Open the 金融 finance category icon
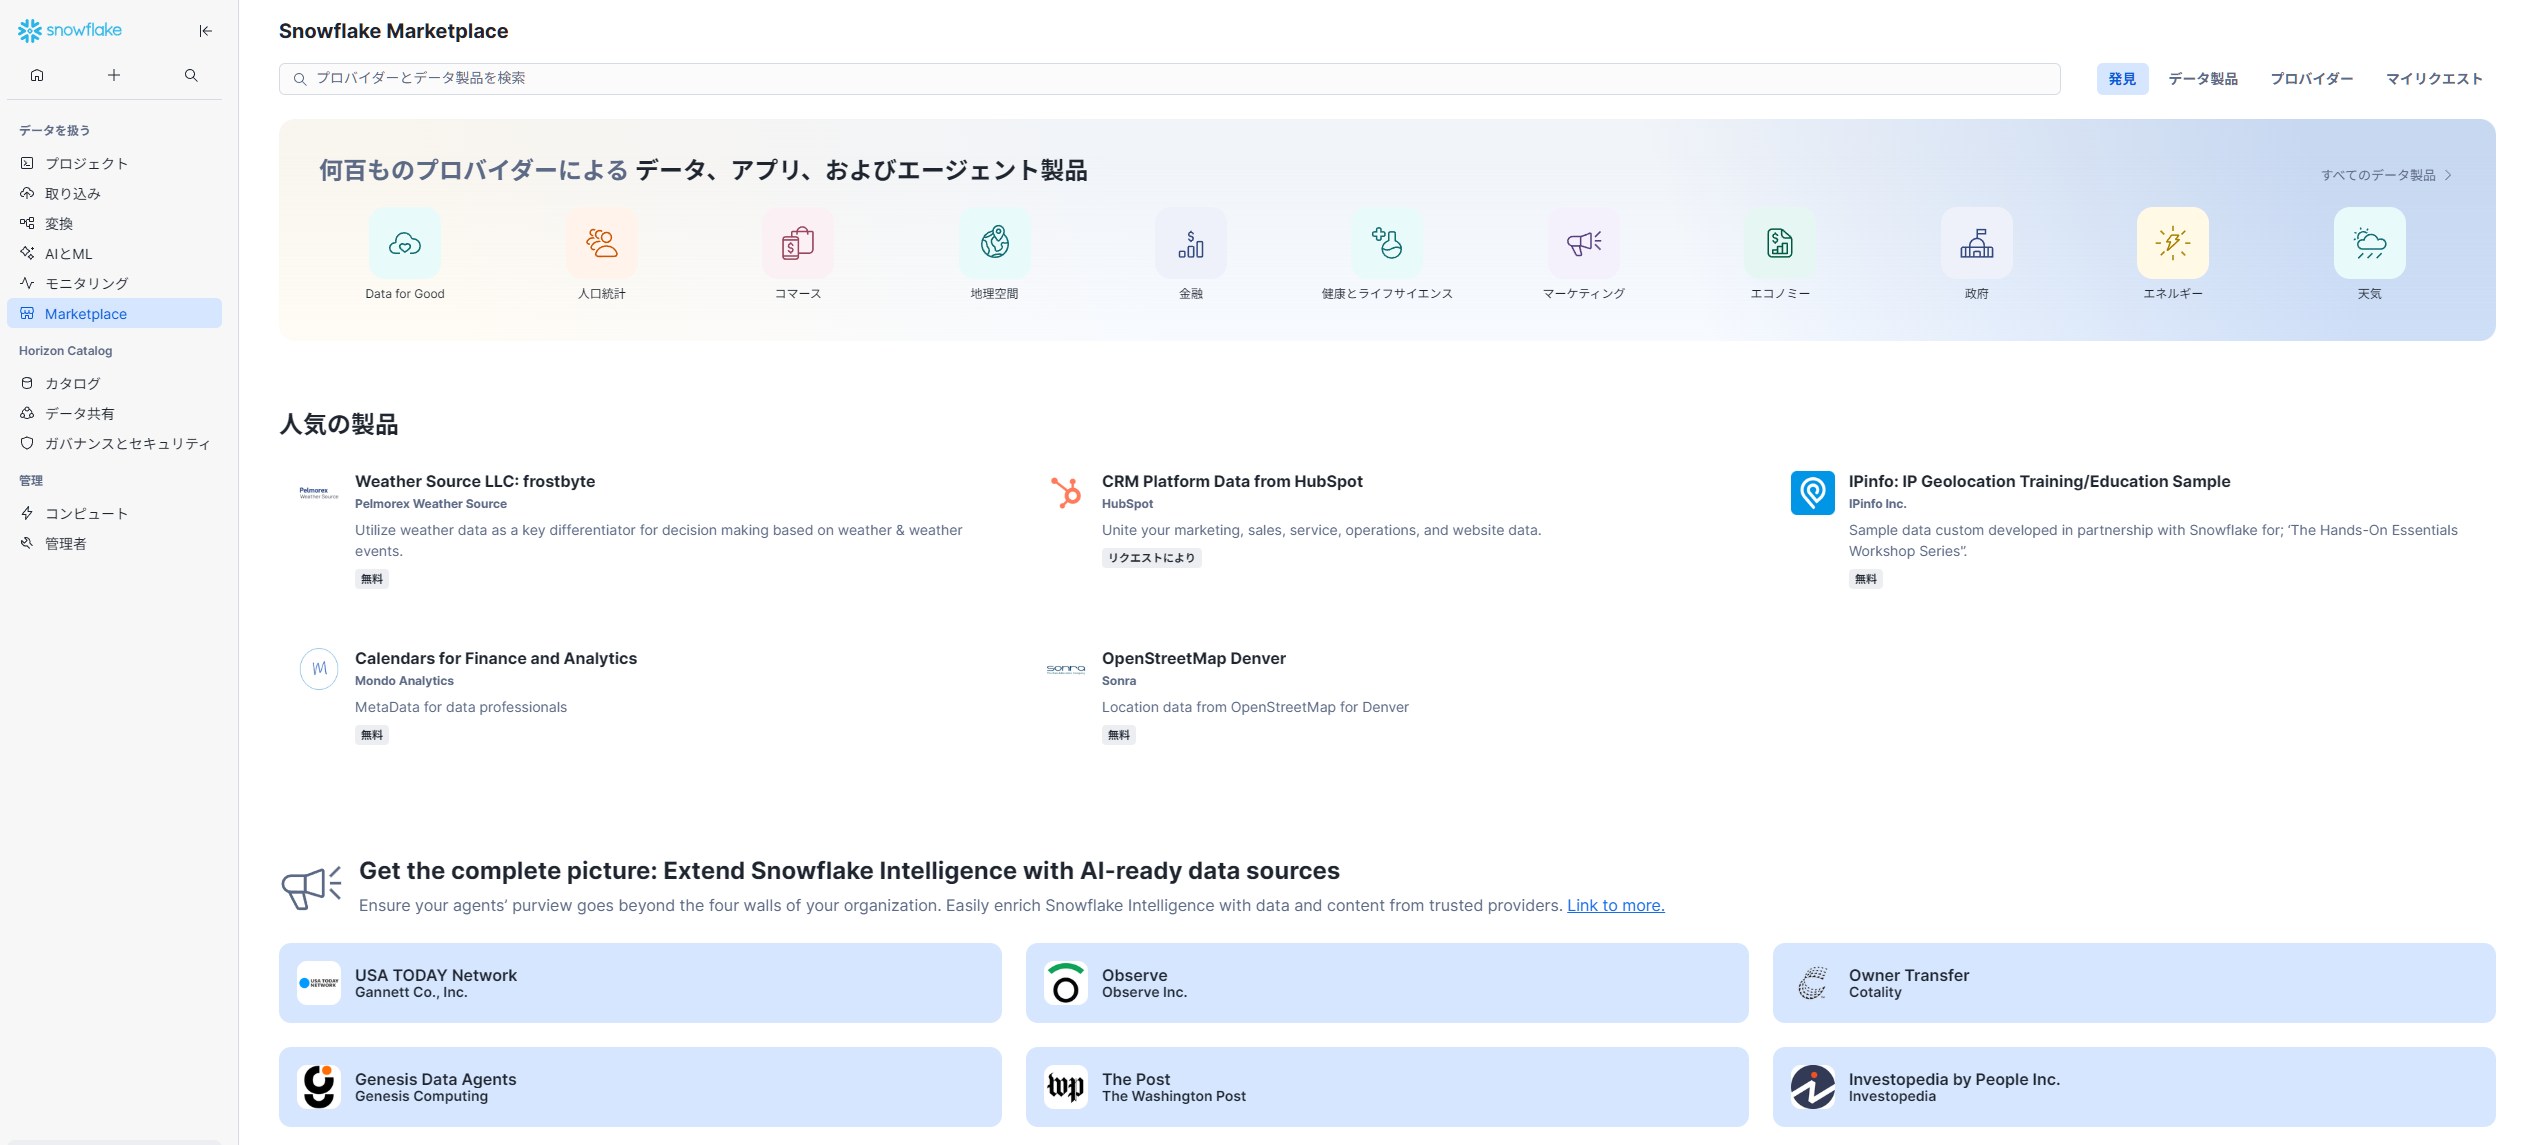2533x1145 pixels. pyautogui.click(x=1190, y=243)
